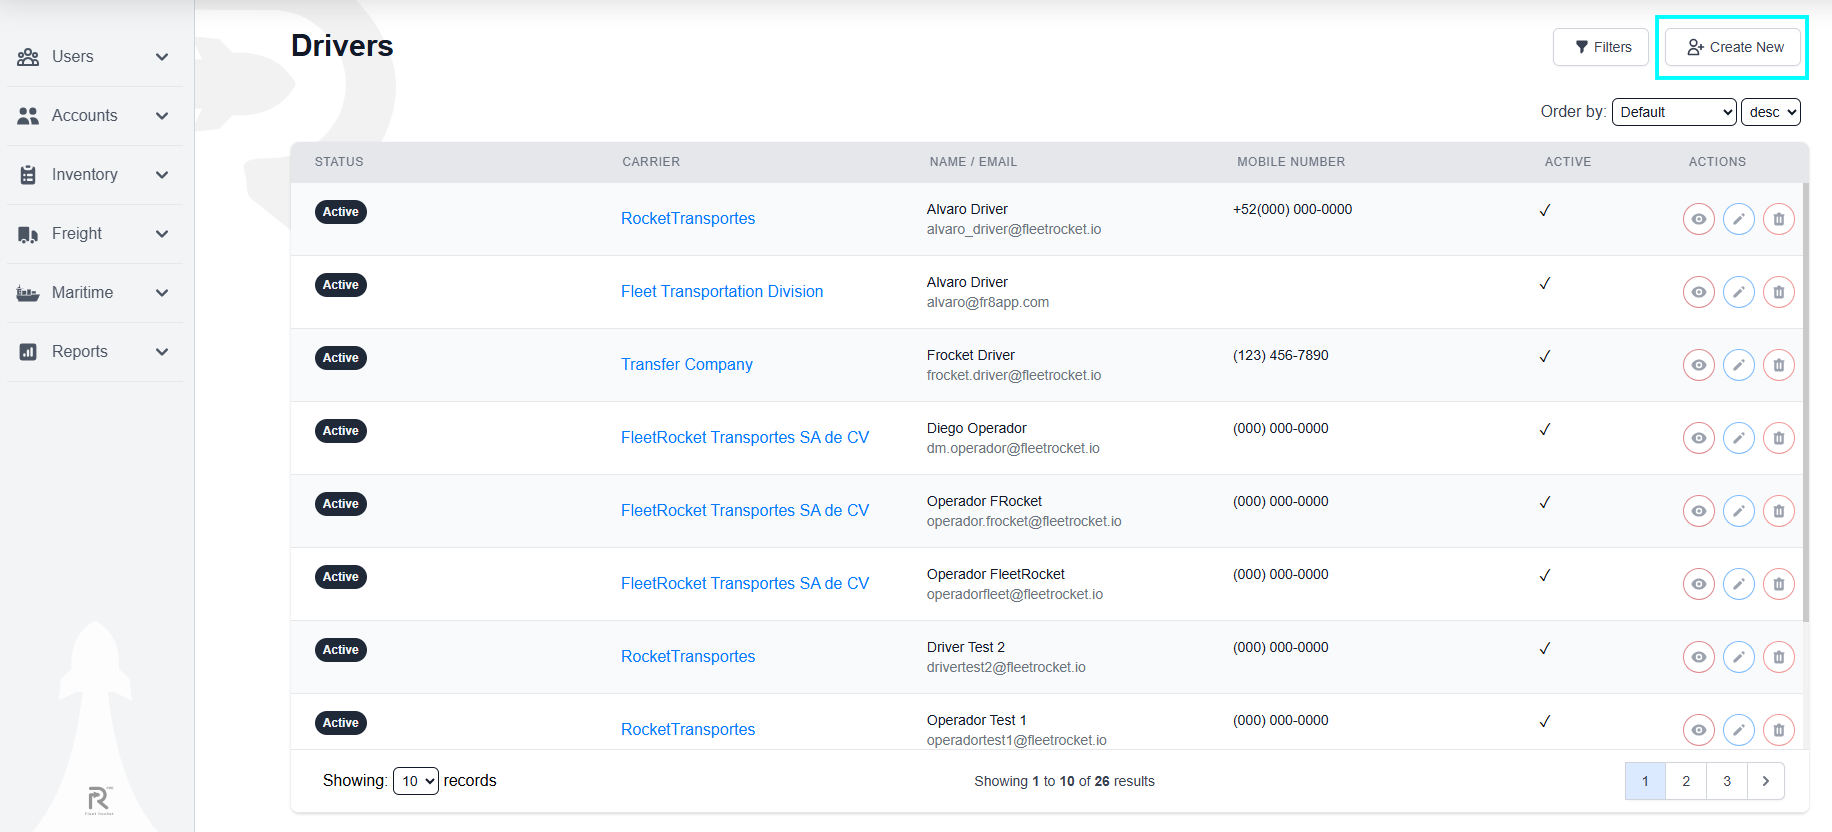This screenshot has height=832, width=1832.
Task: Click the Maritime ship icon
Action: click(28, 293)
